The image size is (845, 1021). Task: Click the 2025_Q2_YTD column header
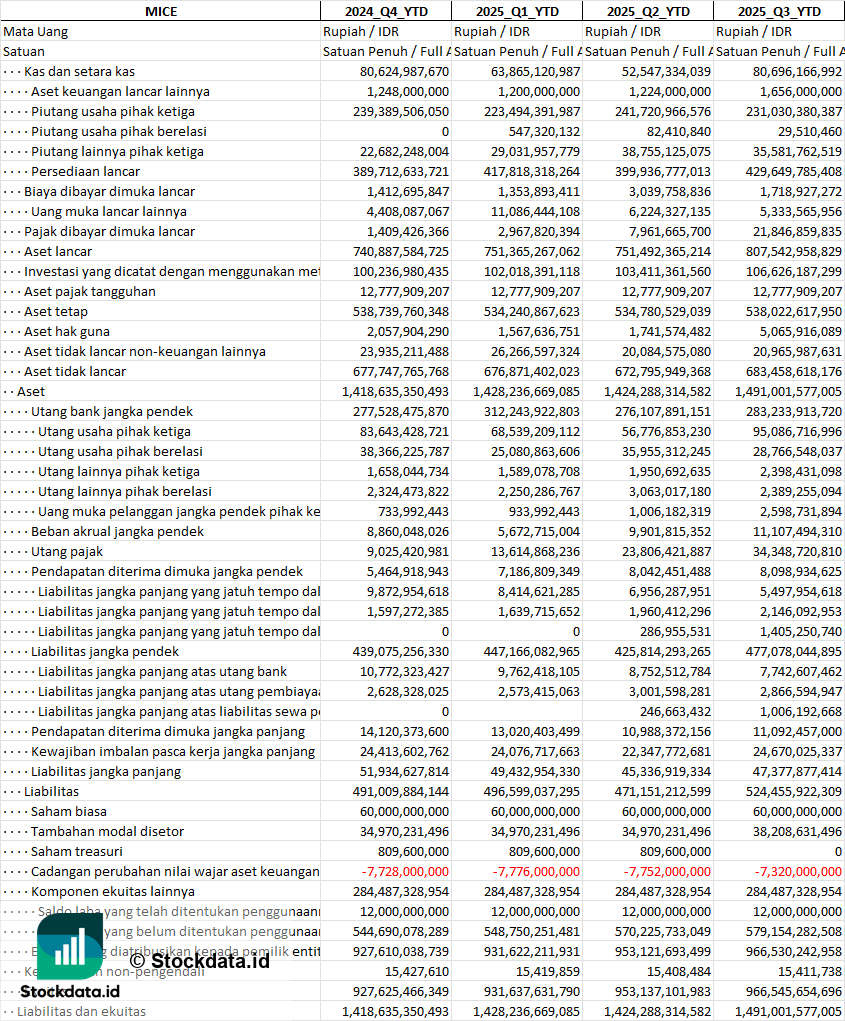648,11
